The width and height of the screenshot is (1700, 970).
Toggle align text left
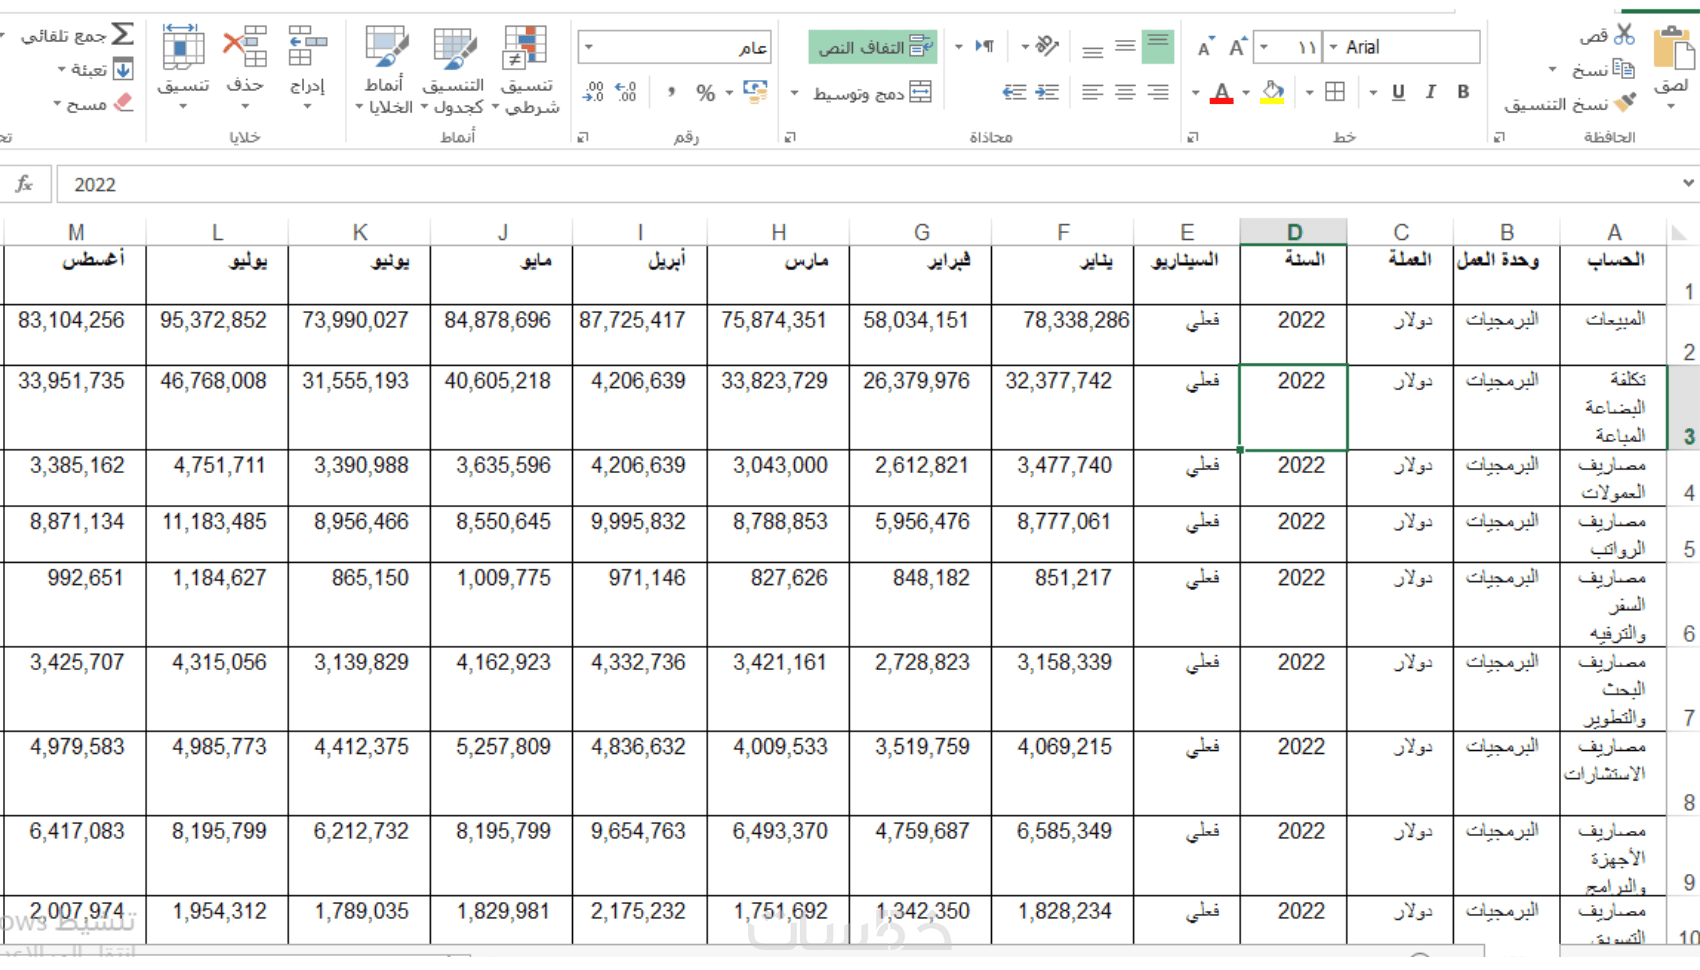(x=1093, y=92)
